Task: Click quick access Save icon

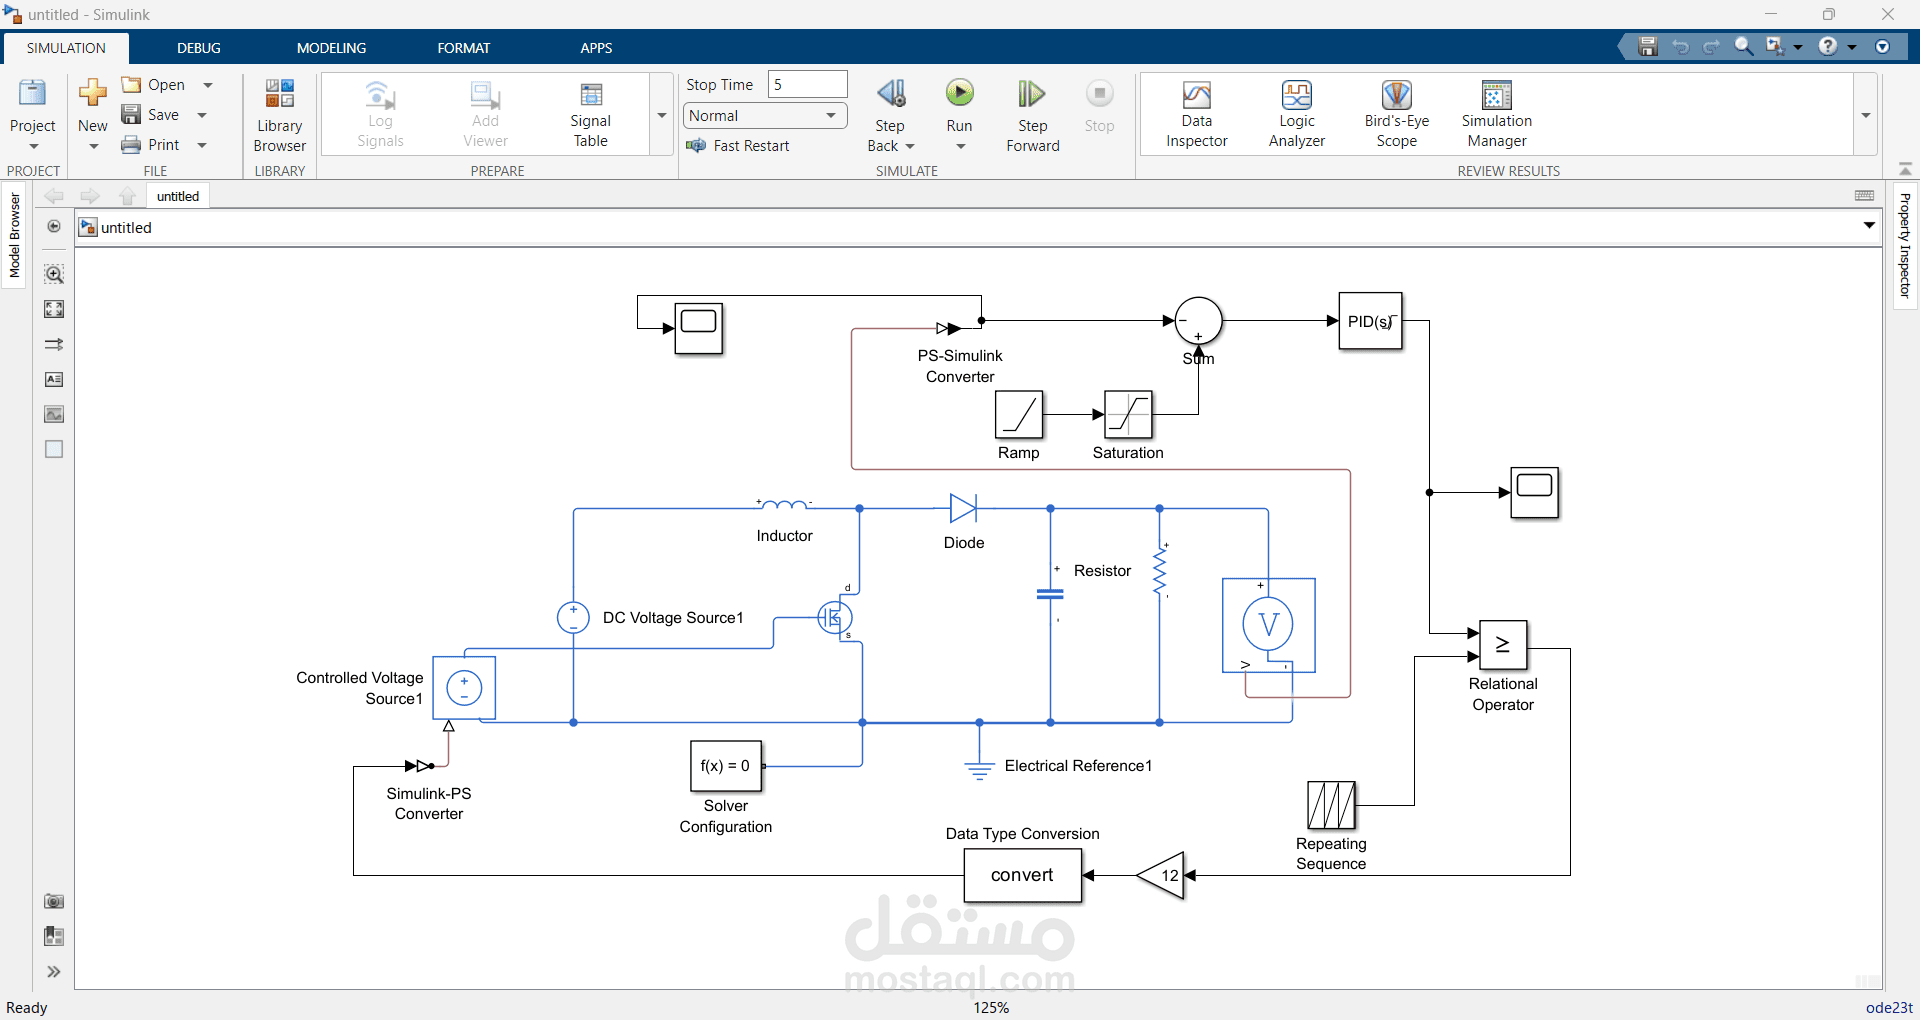Action: point(1648,46)
